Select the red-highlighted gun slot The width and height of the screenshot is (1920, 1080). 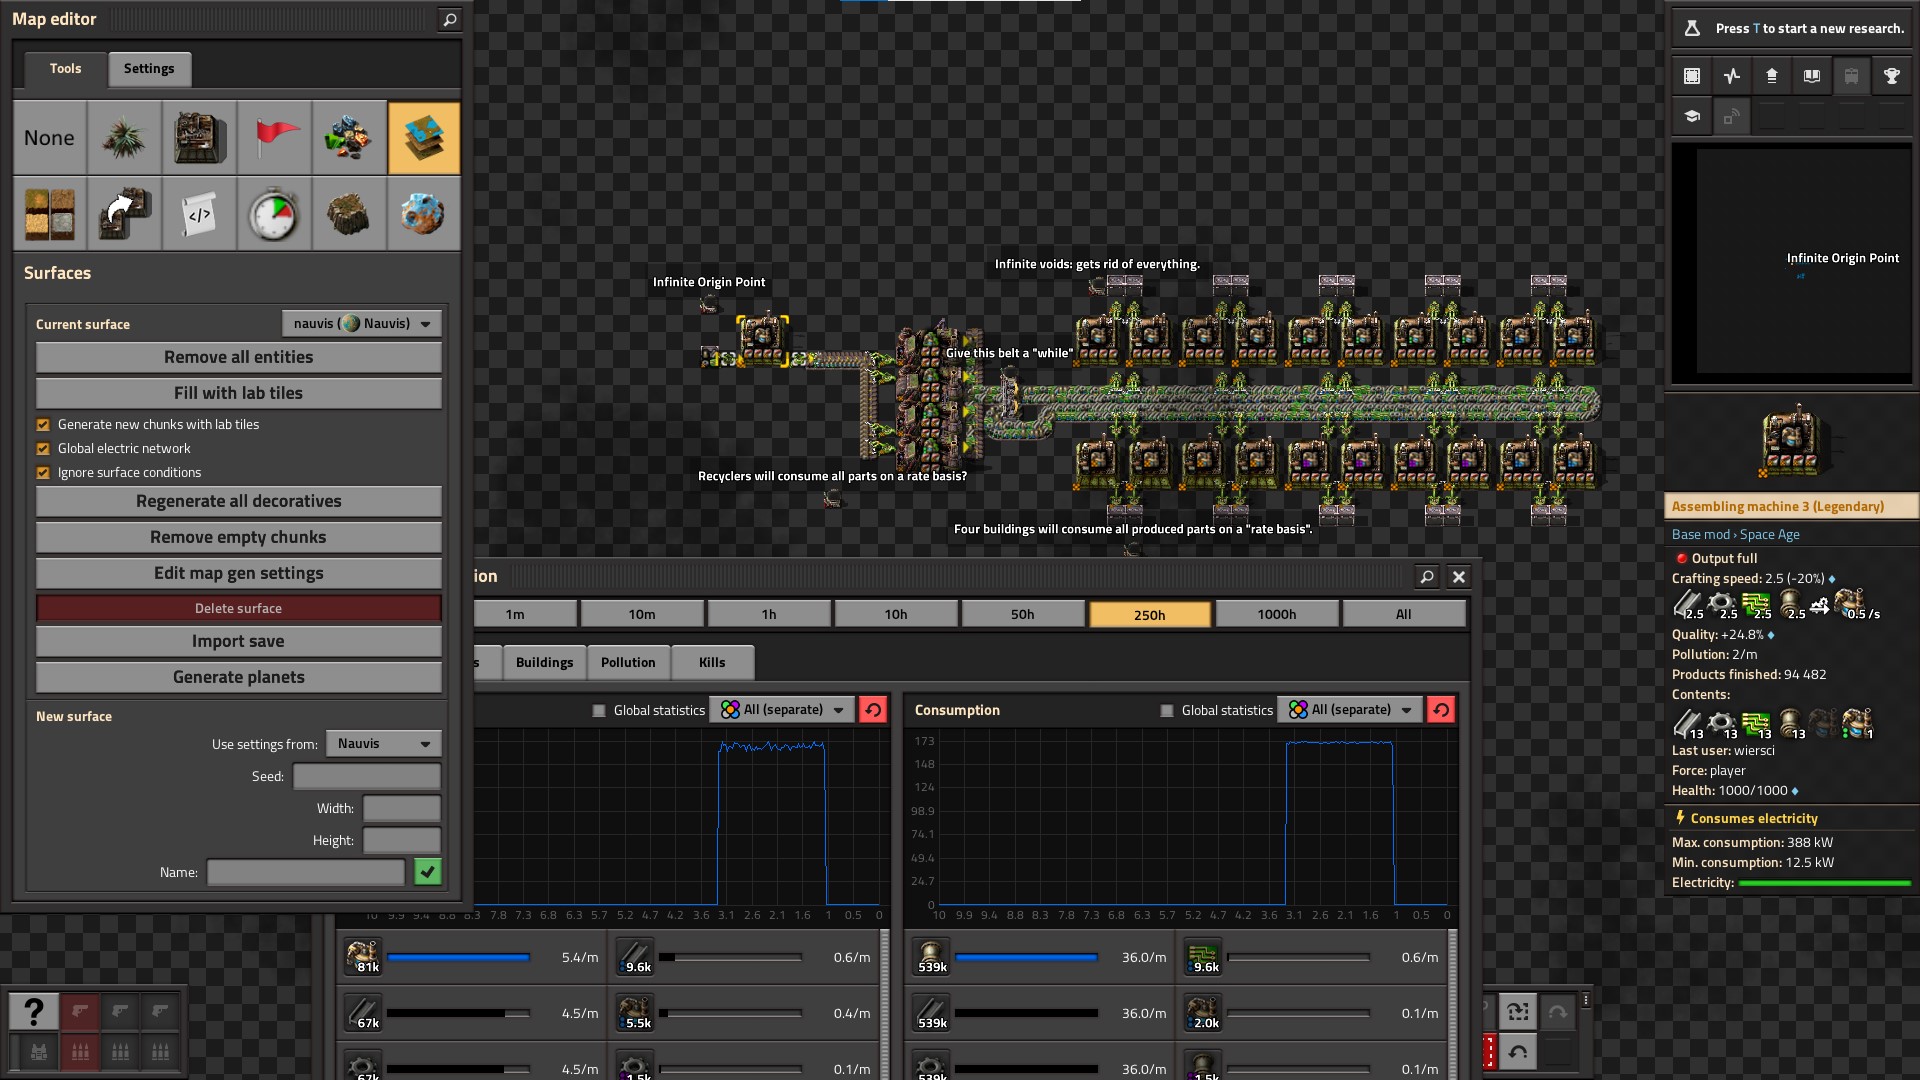click(x=80, y=1012)
